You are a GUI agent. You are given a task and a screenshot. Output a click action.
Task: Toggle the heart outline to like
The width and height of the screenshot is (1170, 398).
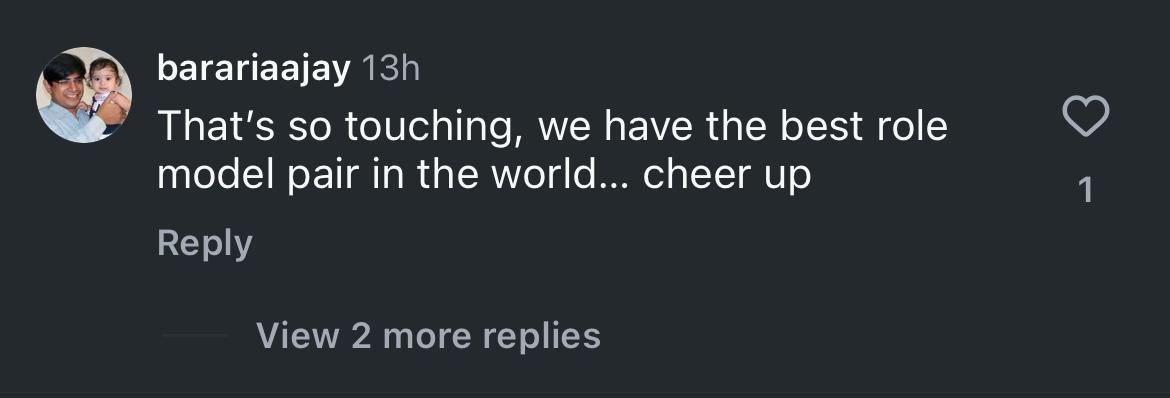(1086, 118)
